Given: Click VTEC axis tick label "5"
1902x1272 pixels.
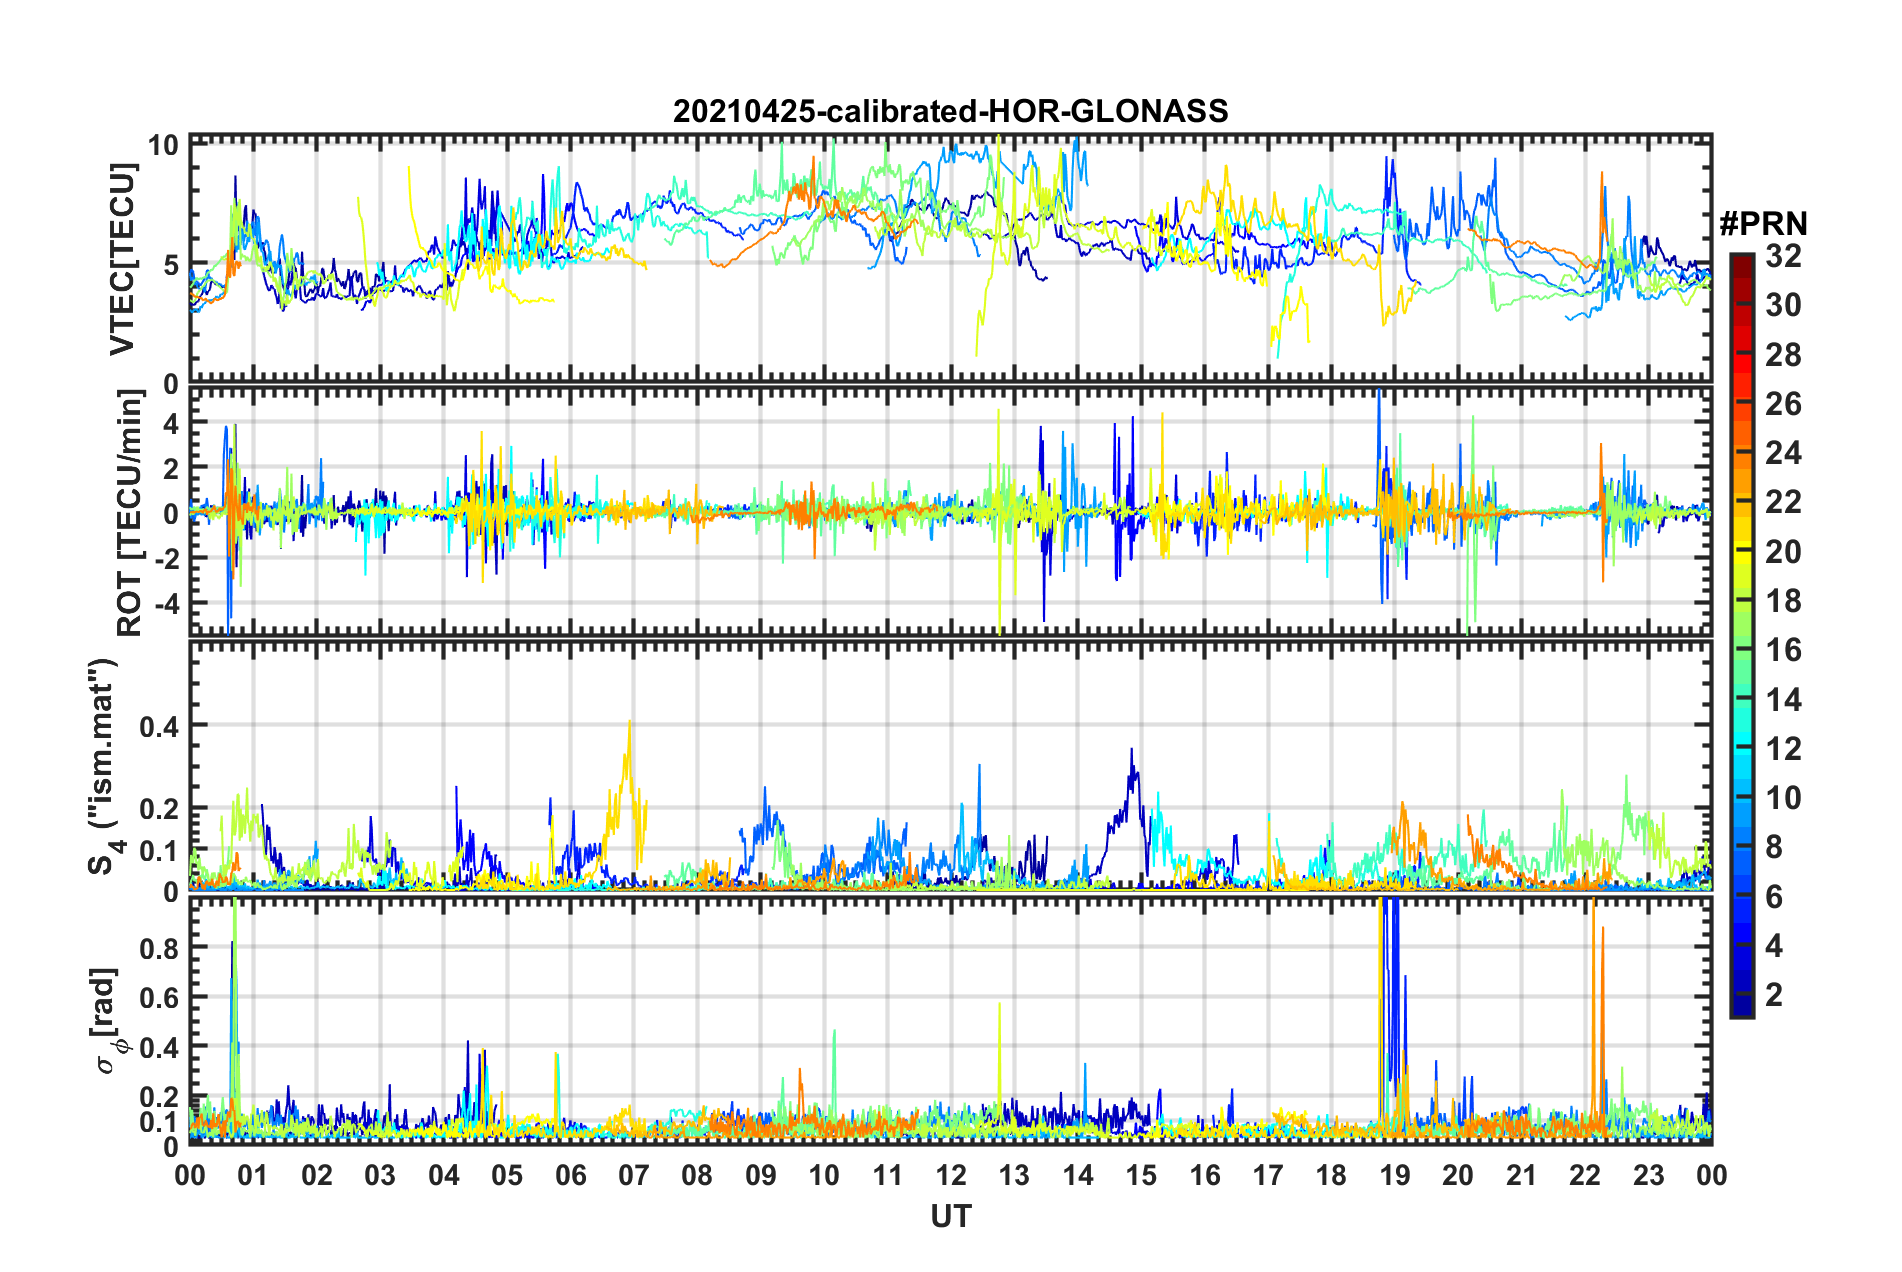Looking at the screenshot, I should tap(170, 265).
